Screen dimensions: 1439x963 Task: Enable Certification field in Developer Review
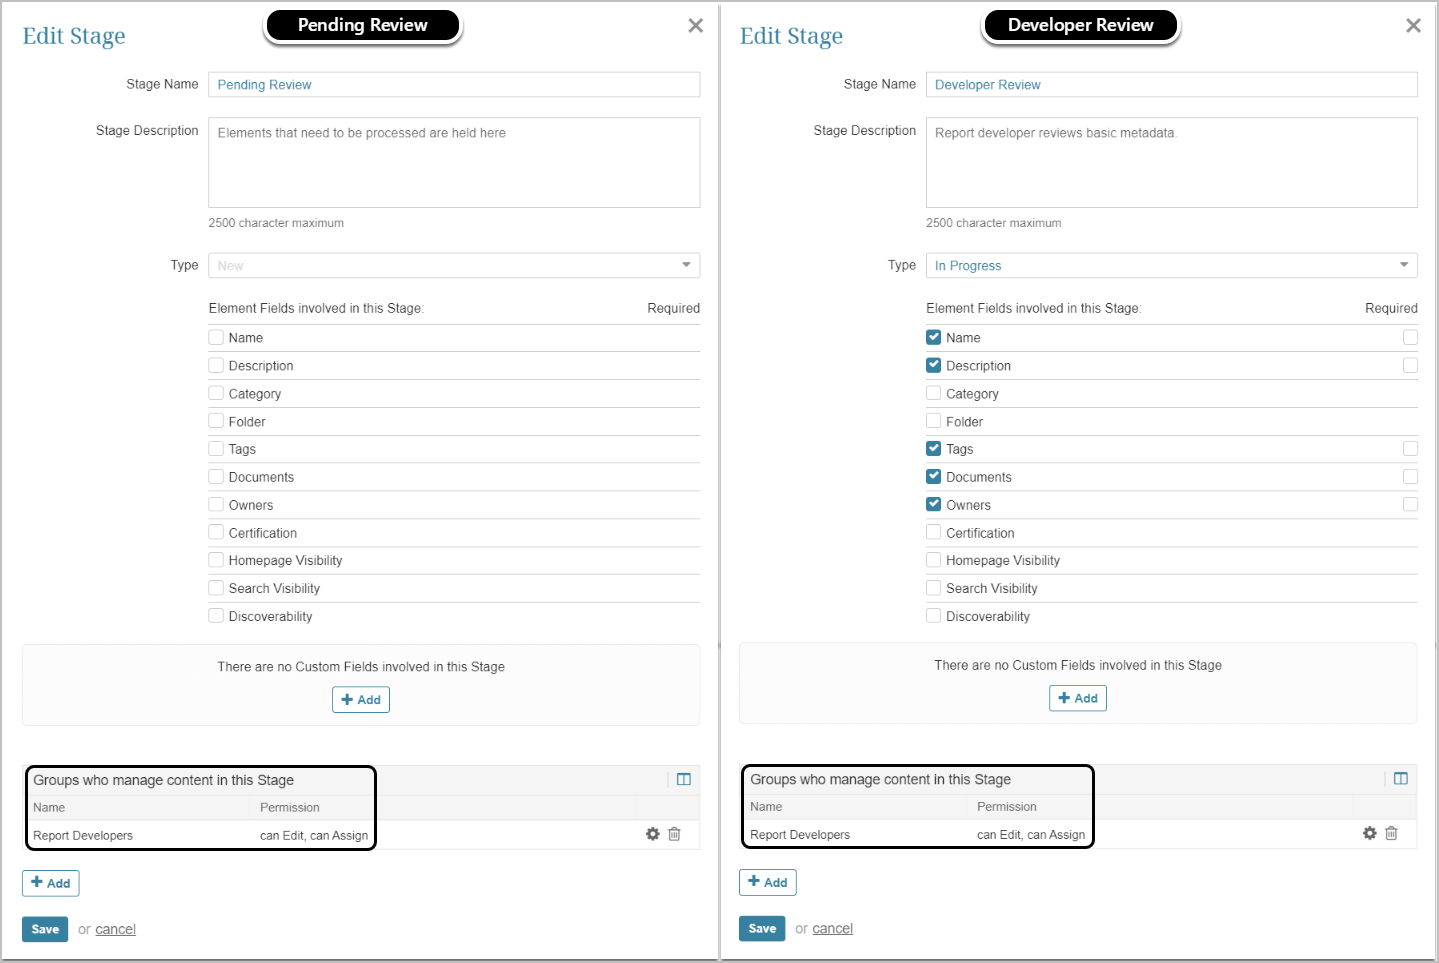tap(934, 533)
